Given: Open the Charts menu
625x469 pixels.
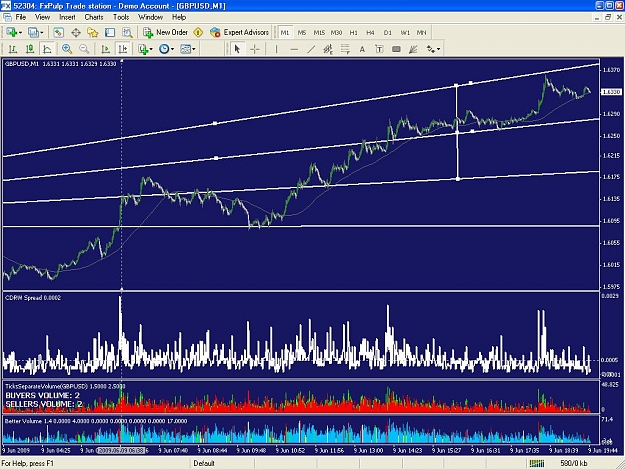Looking at the screenshot, I should [94, 17].
